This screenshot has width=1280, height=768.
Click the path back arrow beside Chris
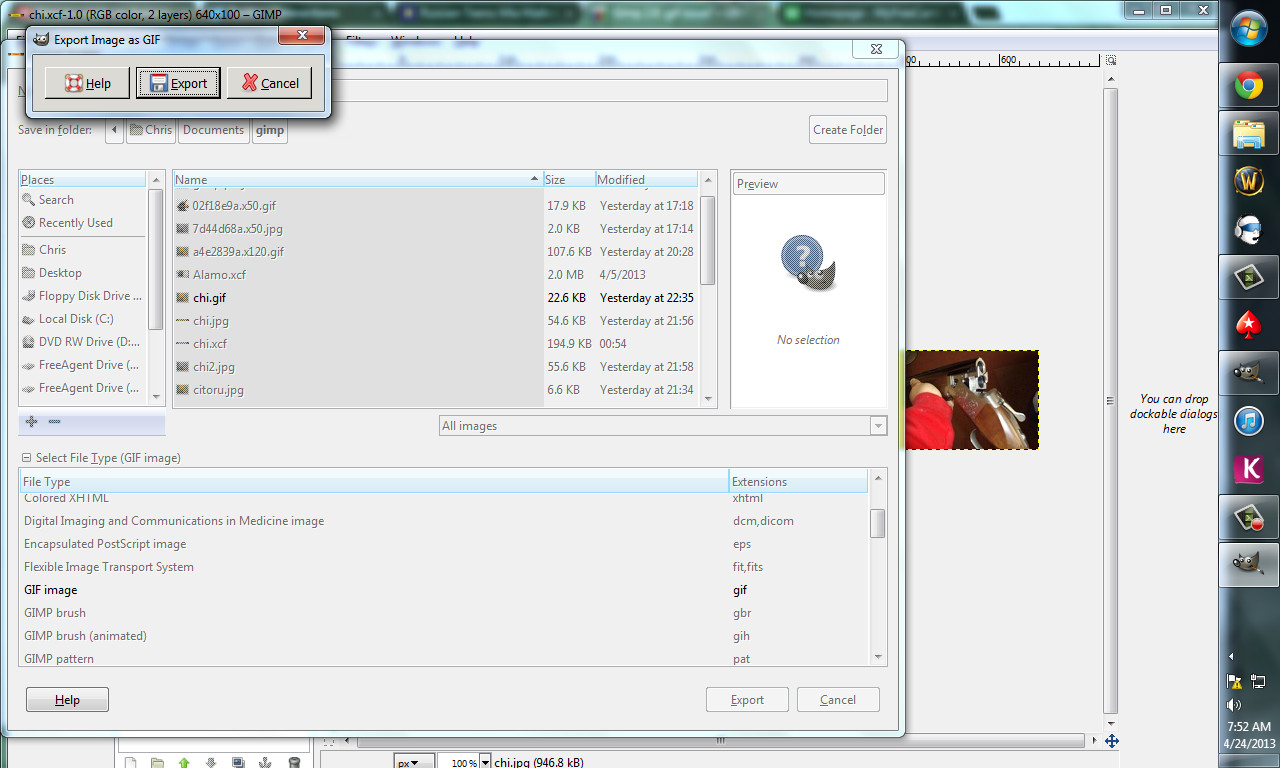pyautogui.click(x=114, y=130)
